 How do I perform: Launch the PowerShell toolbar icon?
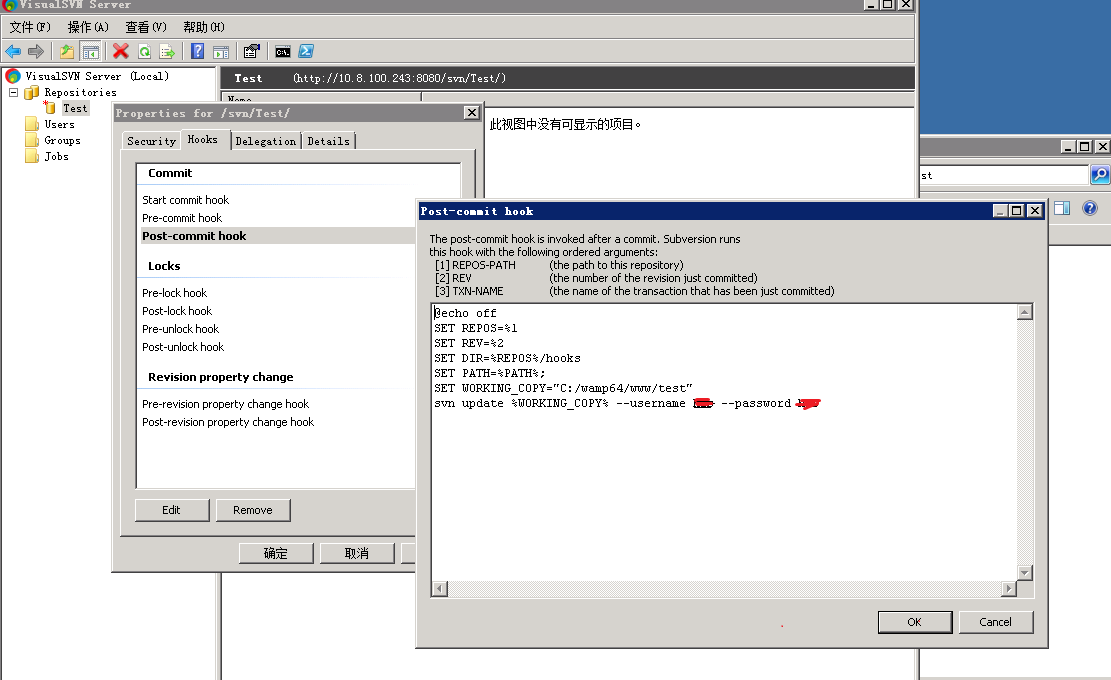click(306, 51)
